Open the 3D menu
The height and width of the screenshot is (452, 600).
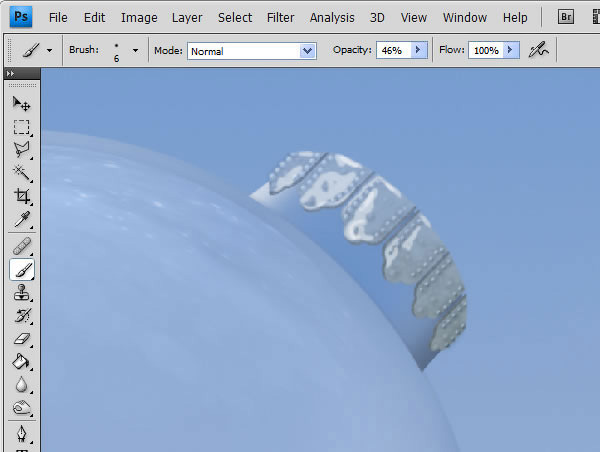377,18
